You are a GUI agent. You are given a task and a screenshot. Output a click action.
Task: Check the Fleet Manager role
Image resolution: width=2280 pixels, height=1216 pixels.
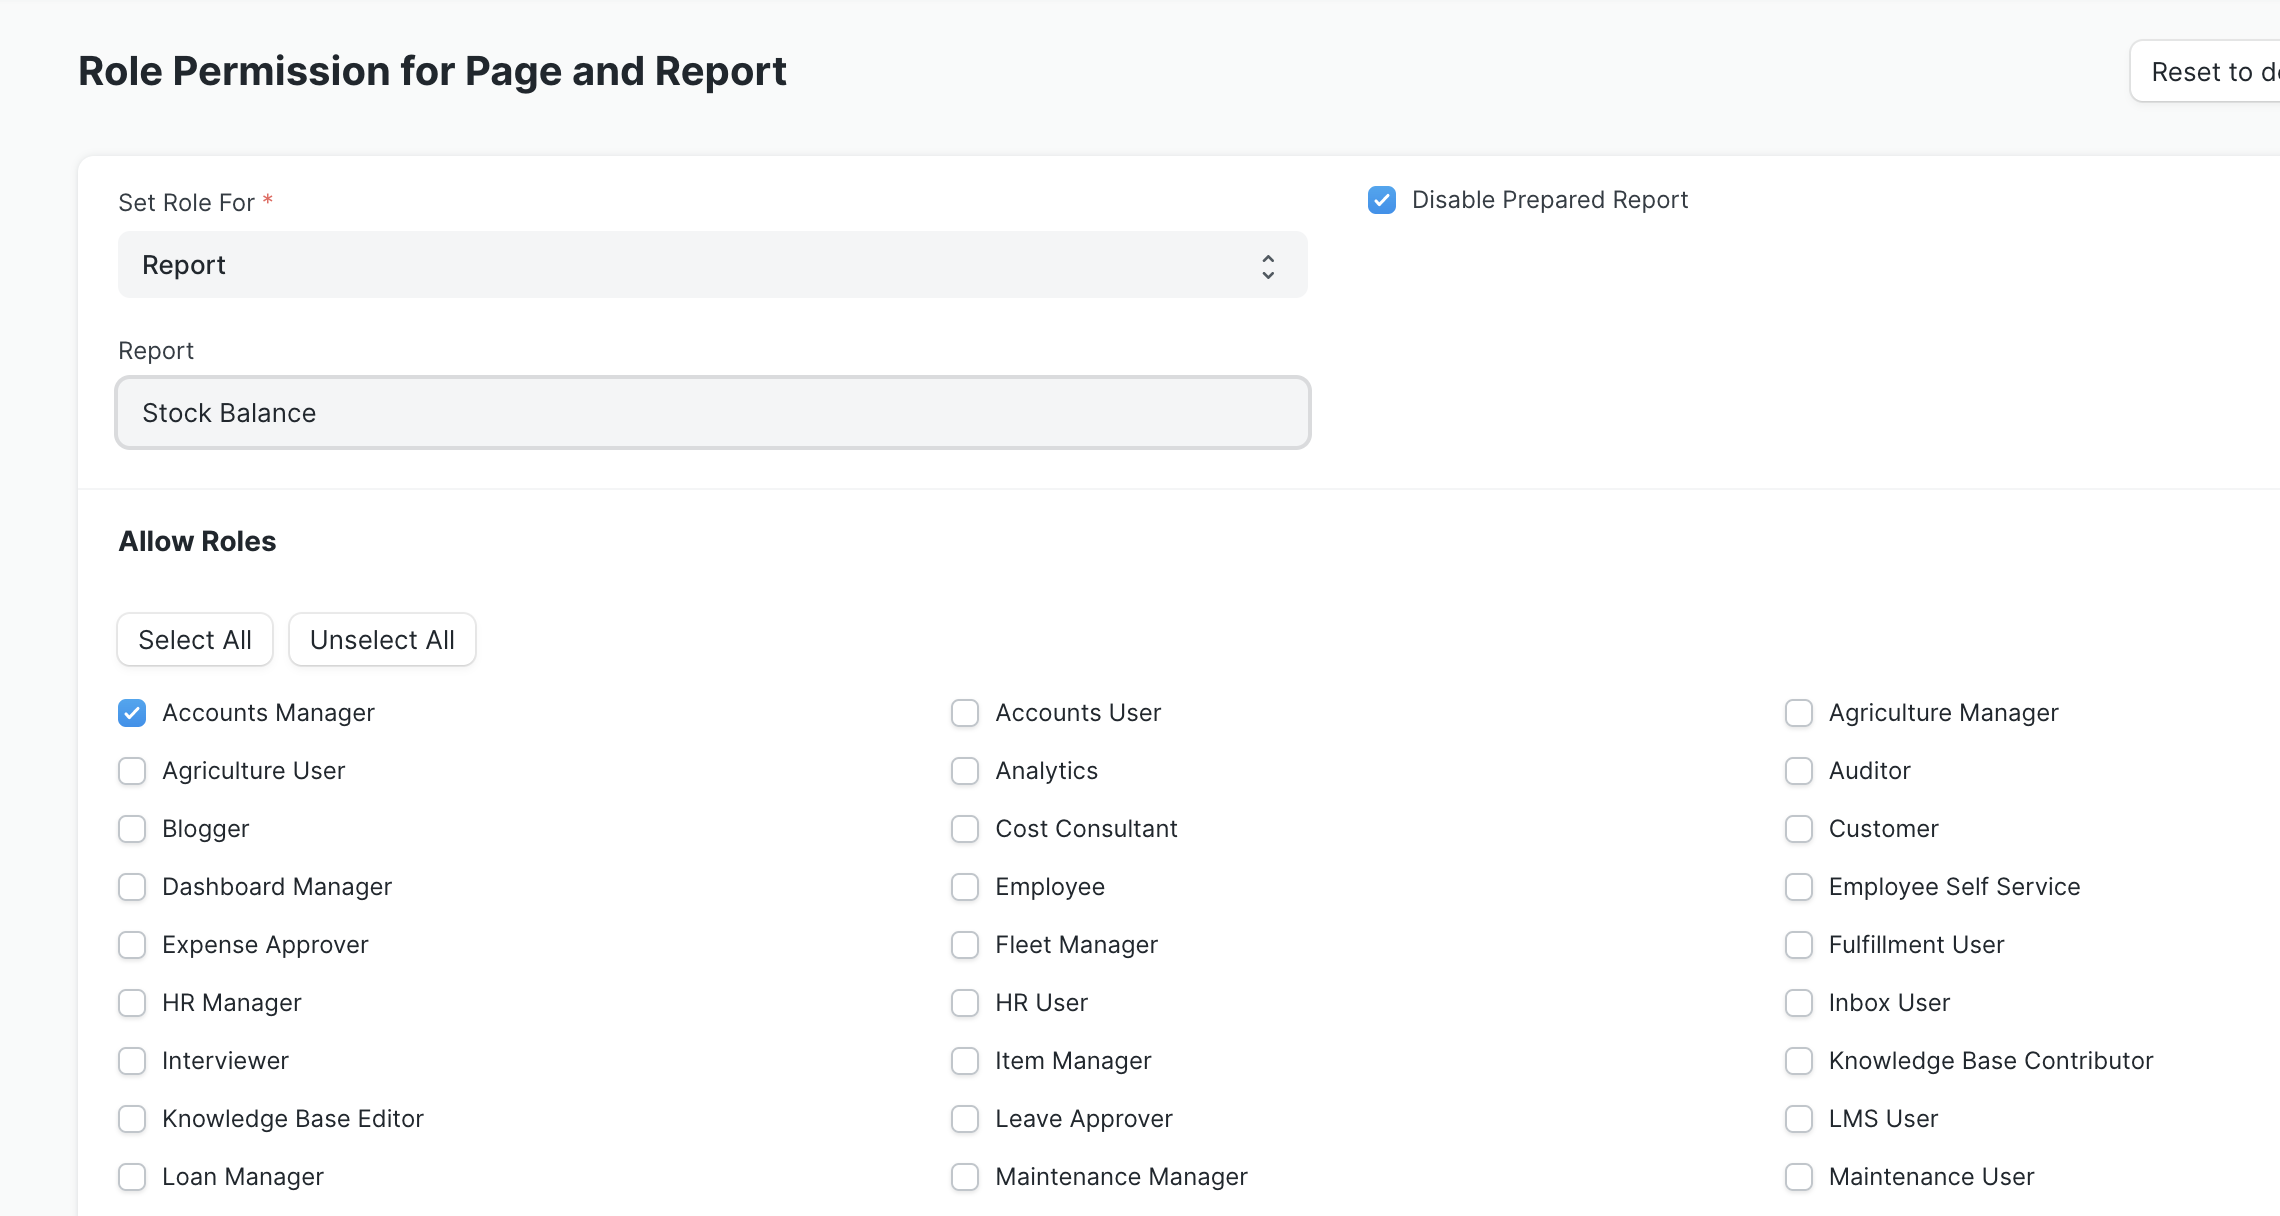964,944
